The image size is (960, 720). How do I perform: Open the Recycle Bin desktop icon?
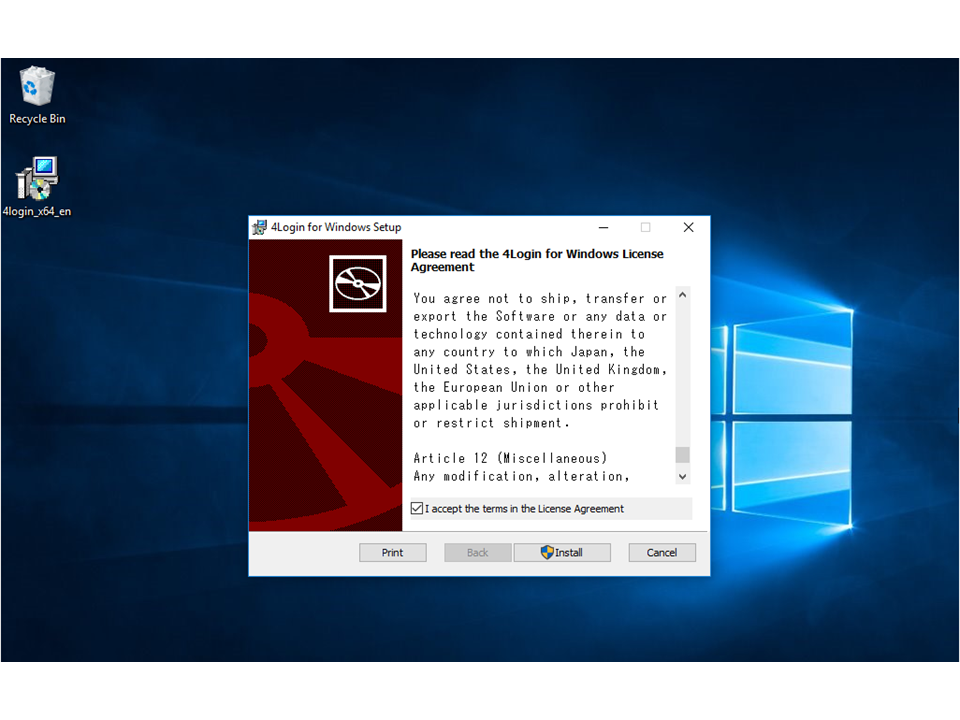(37, 96)
